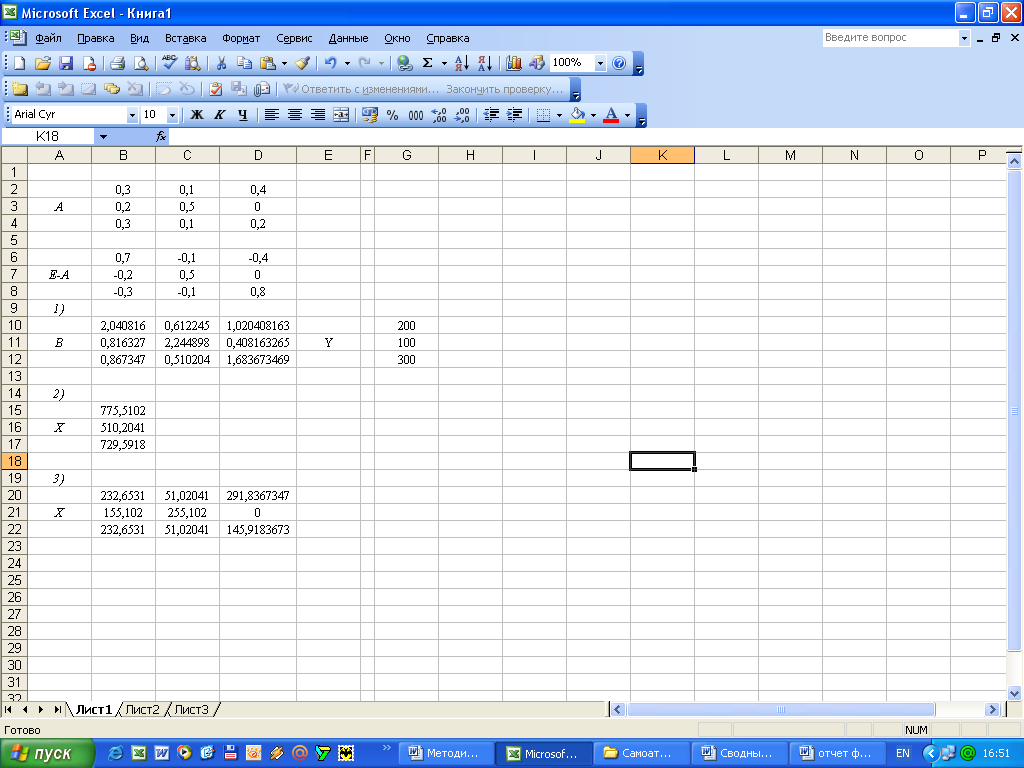Open the Правка menu

pyautogui.click(x=95, y=39)
